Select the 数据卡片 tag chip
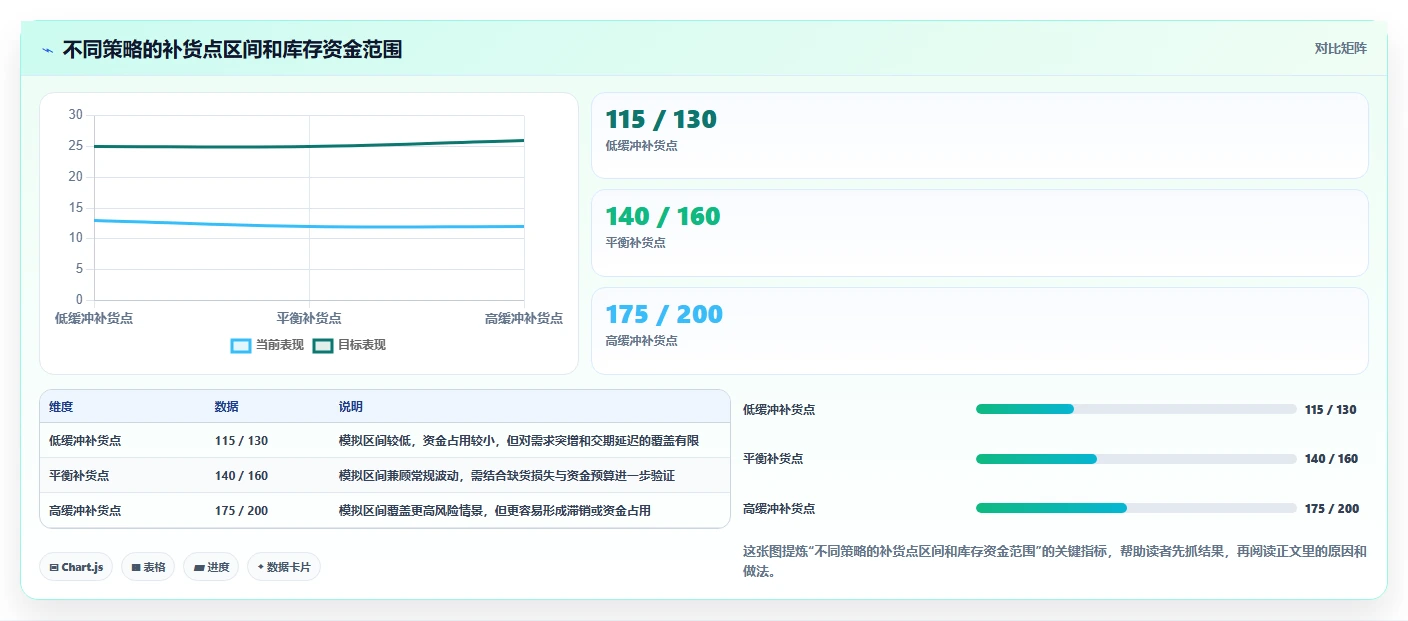Screen dimensions: 1408x621 pyautogui.click(x=284, y=567)
